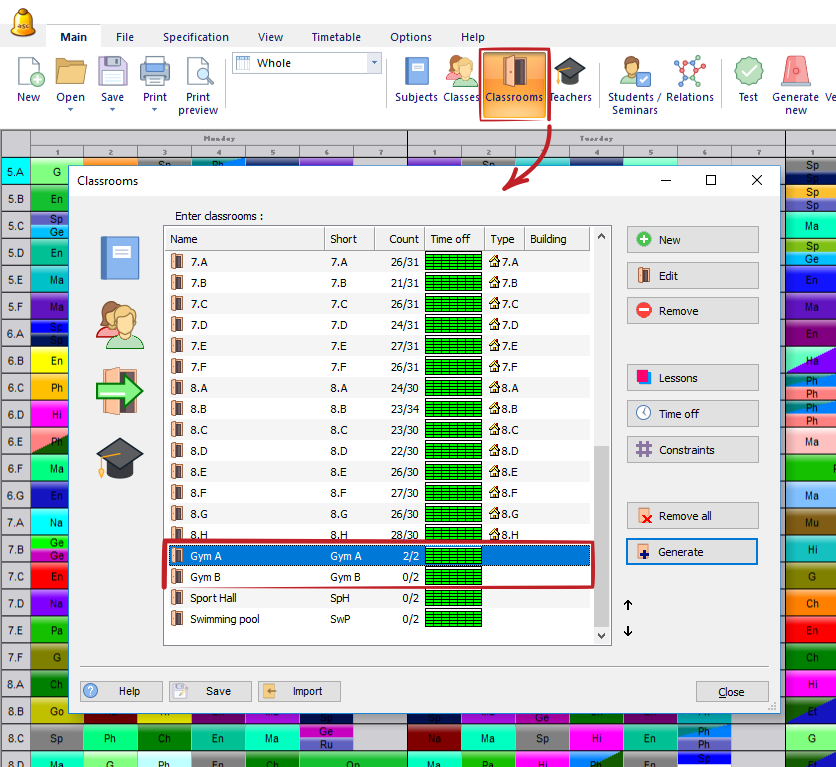The width and height of the screenshot is (836, 767).
Task: Click the Test checkmark icon
Action: [x=748, y=80]
